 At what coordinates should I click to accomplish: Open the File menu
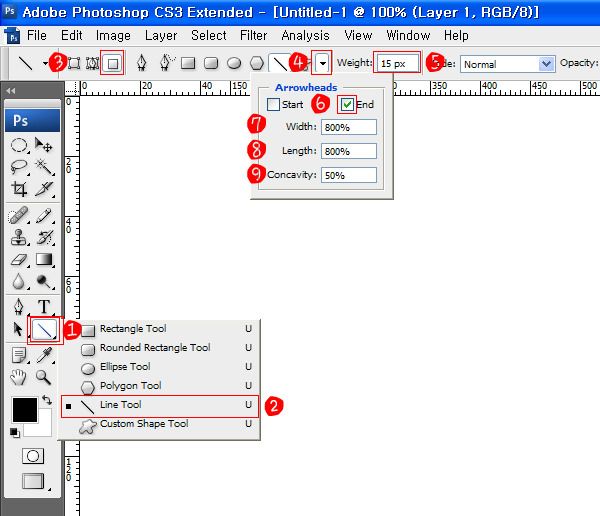(x=37, y=36)
